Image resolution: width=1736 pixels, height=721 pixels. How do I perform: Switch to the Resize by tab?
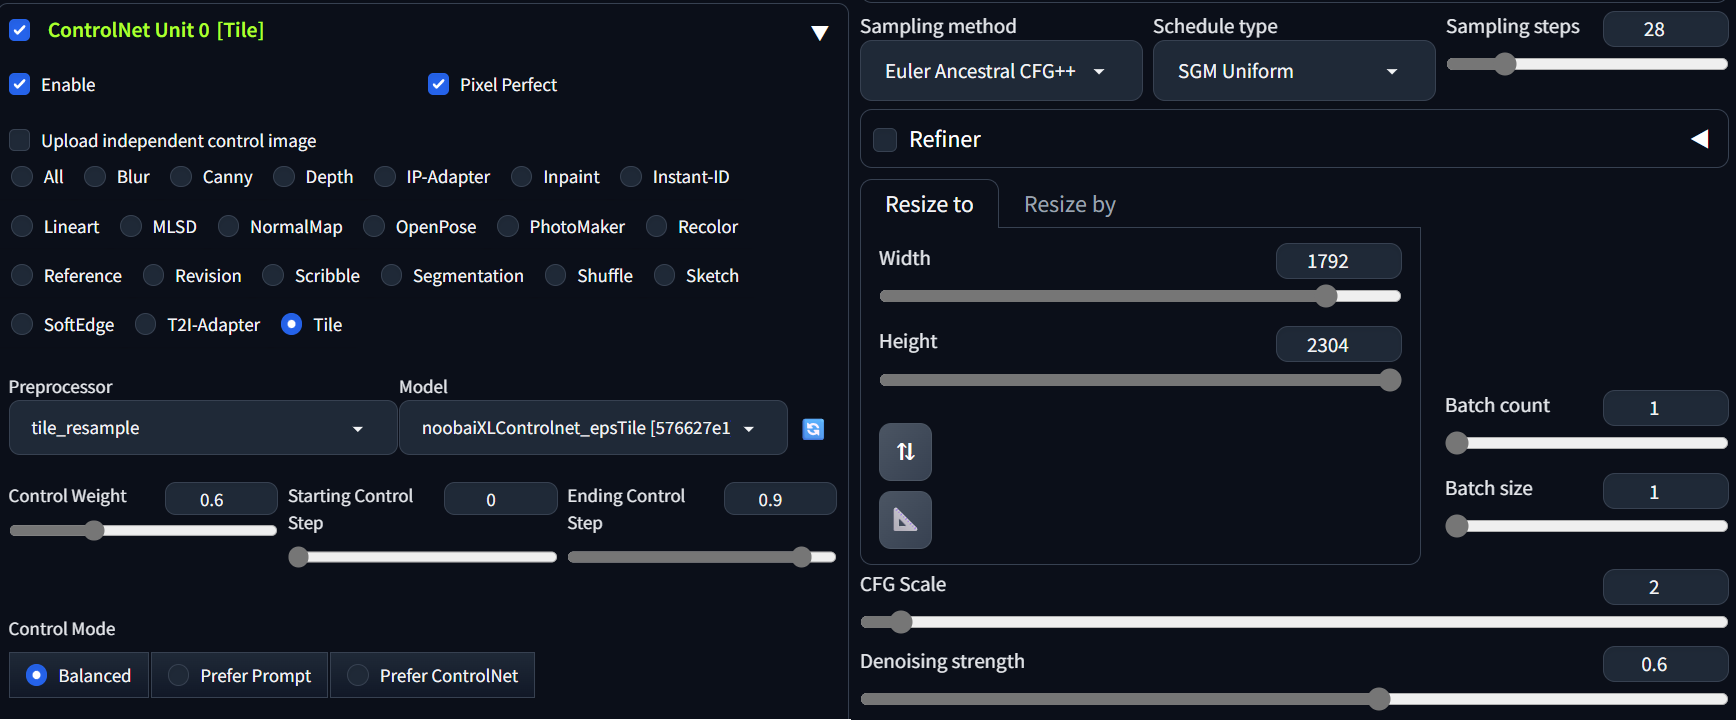coord(1069,204)
